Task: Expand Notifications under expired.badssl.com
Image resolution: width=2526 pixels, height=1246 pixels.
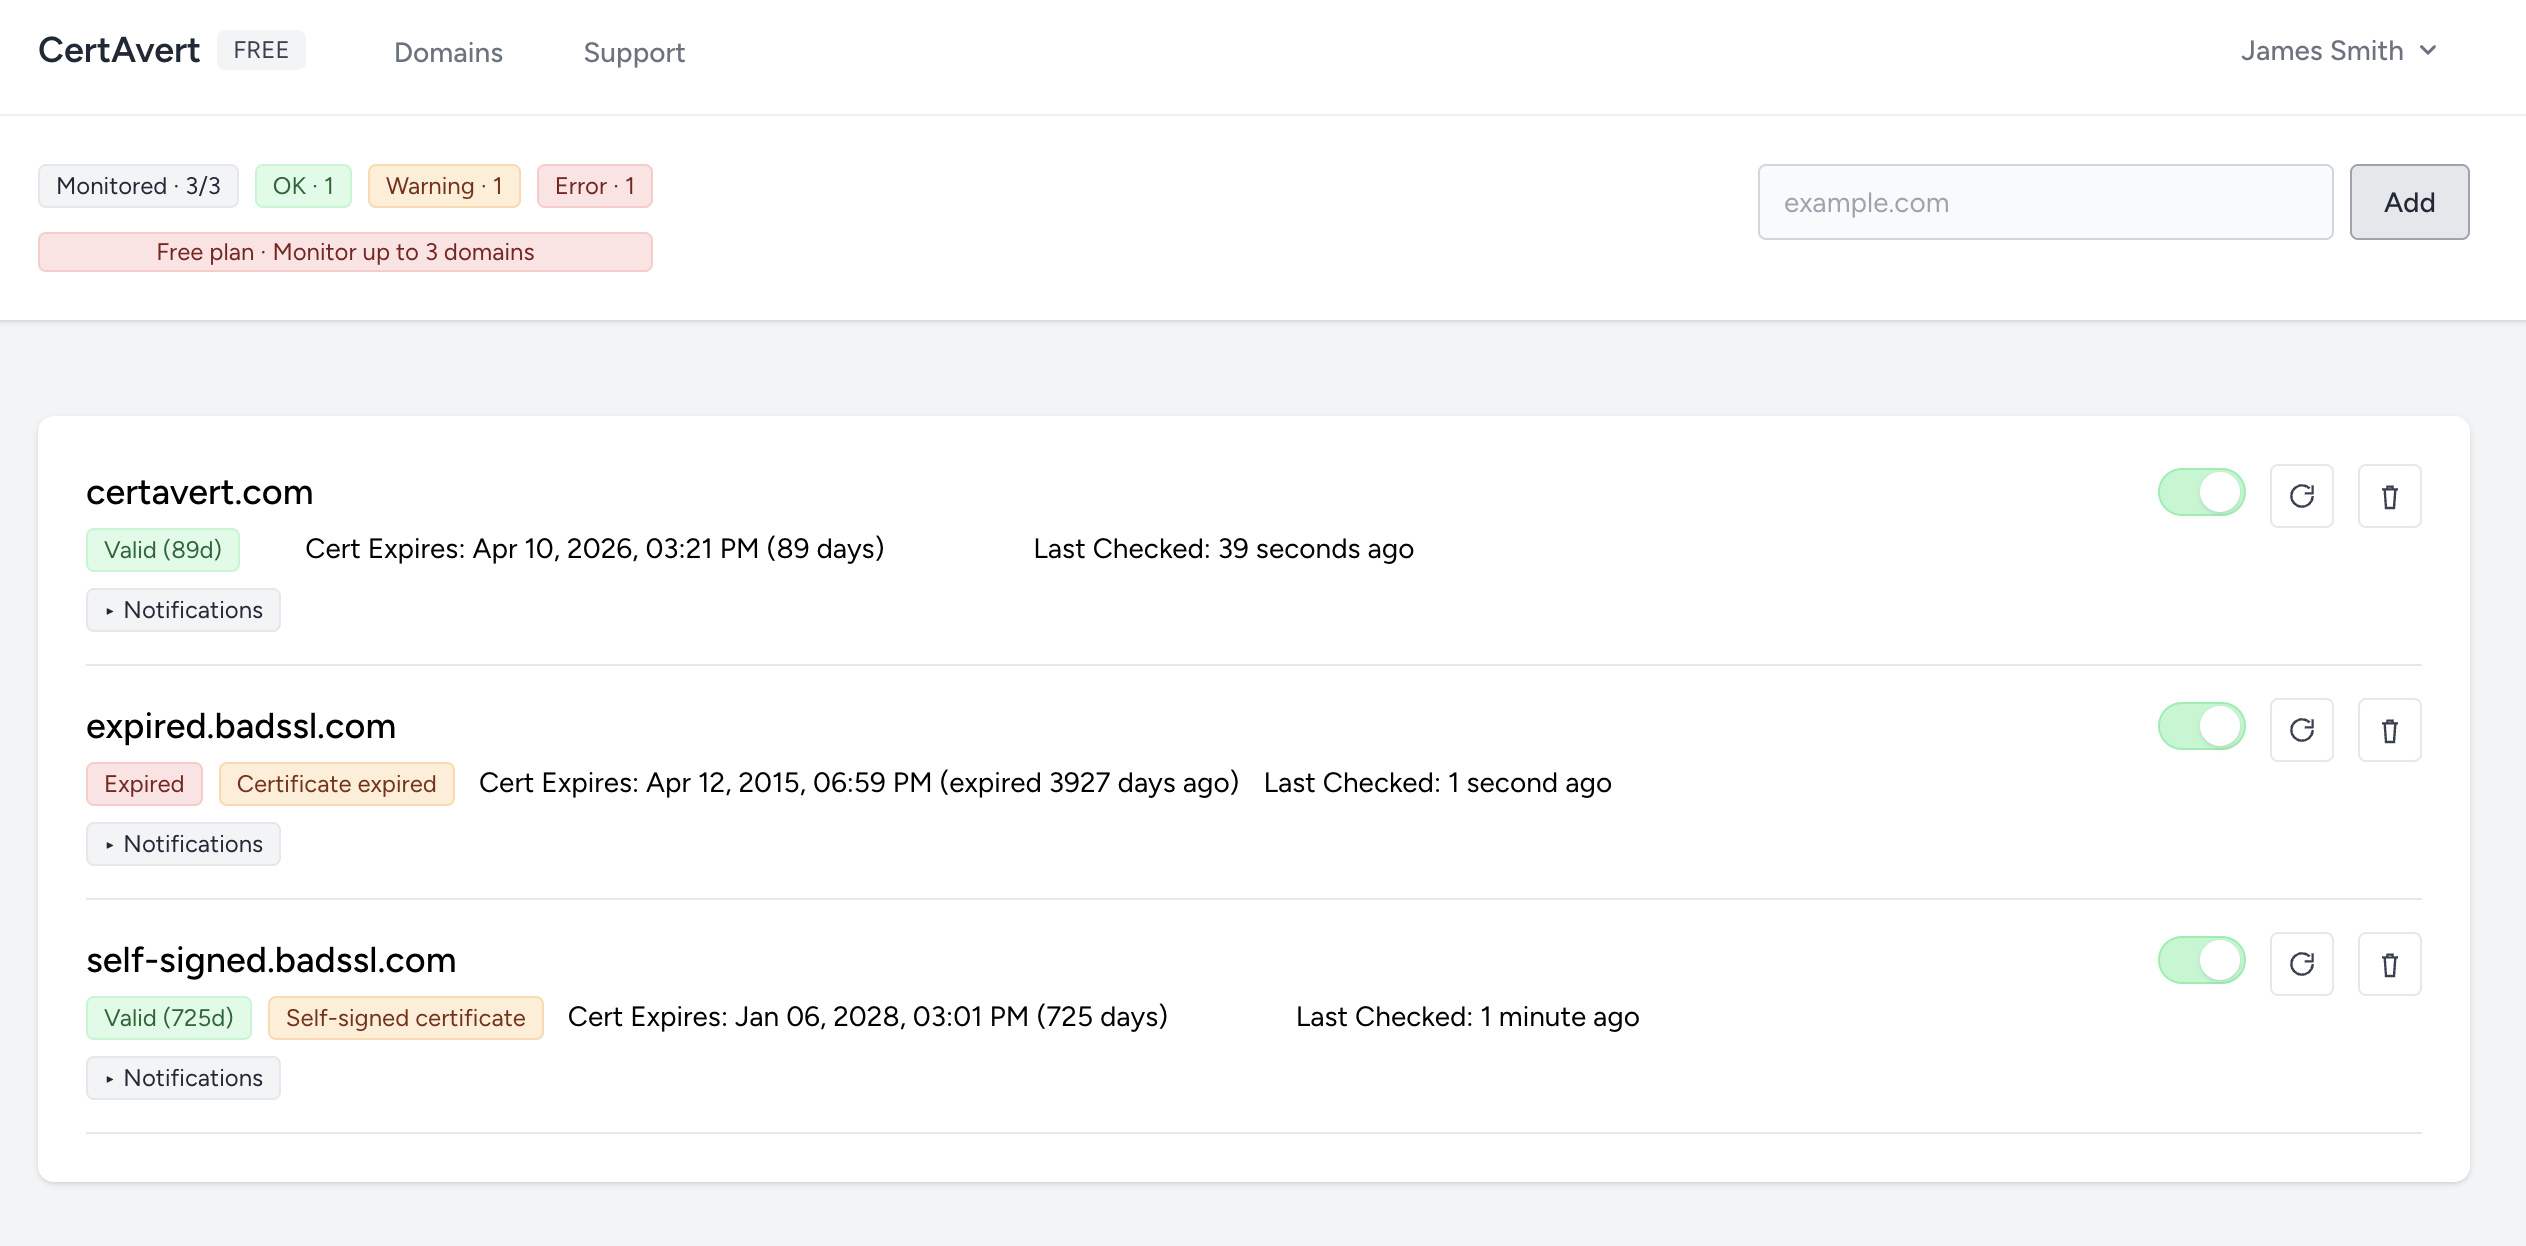Action: (x=183, y=844)
